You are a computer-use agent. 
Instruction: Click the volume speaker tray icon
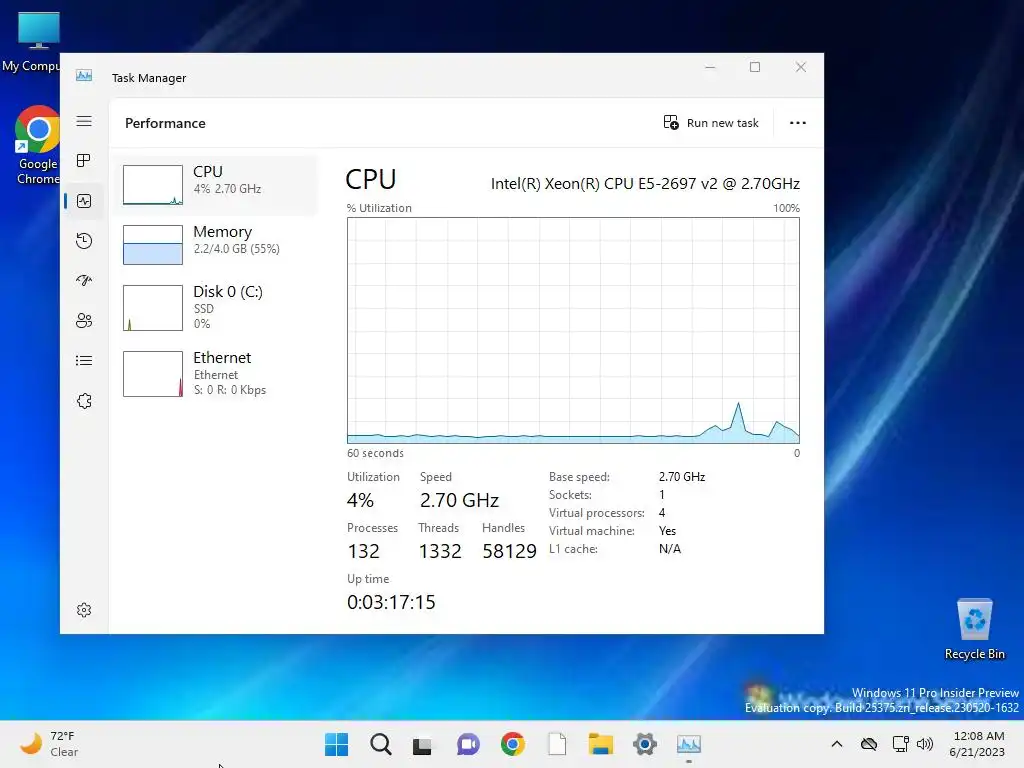925,744
